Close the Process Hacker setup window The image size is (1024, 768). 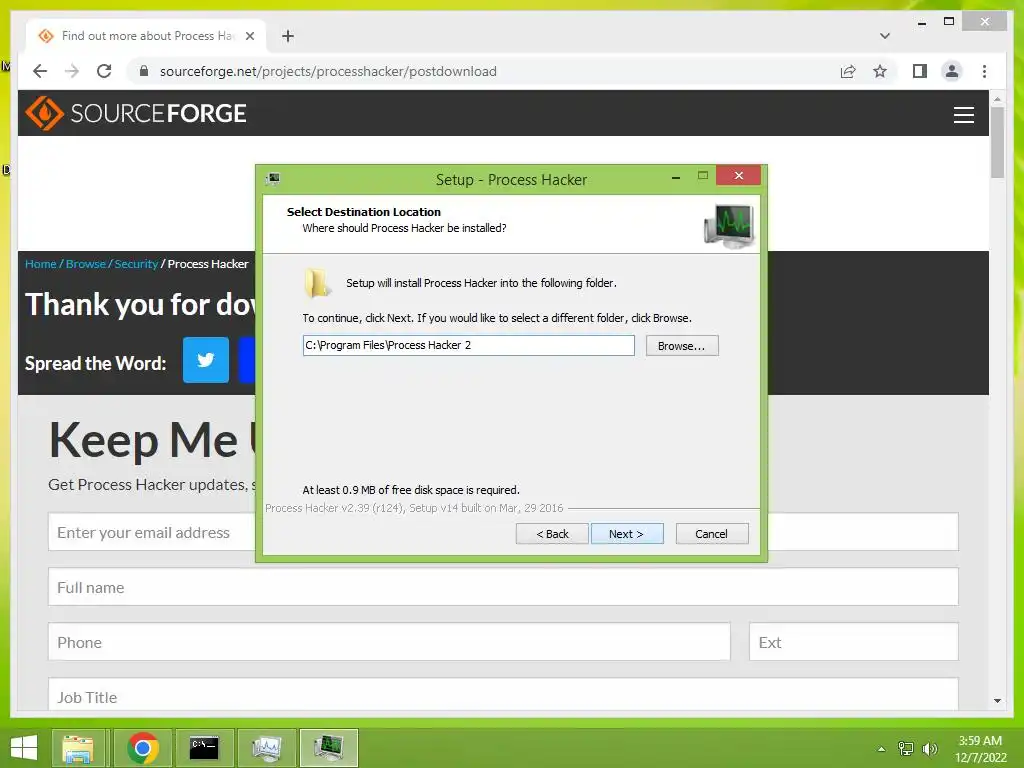[x=739, y=175]
